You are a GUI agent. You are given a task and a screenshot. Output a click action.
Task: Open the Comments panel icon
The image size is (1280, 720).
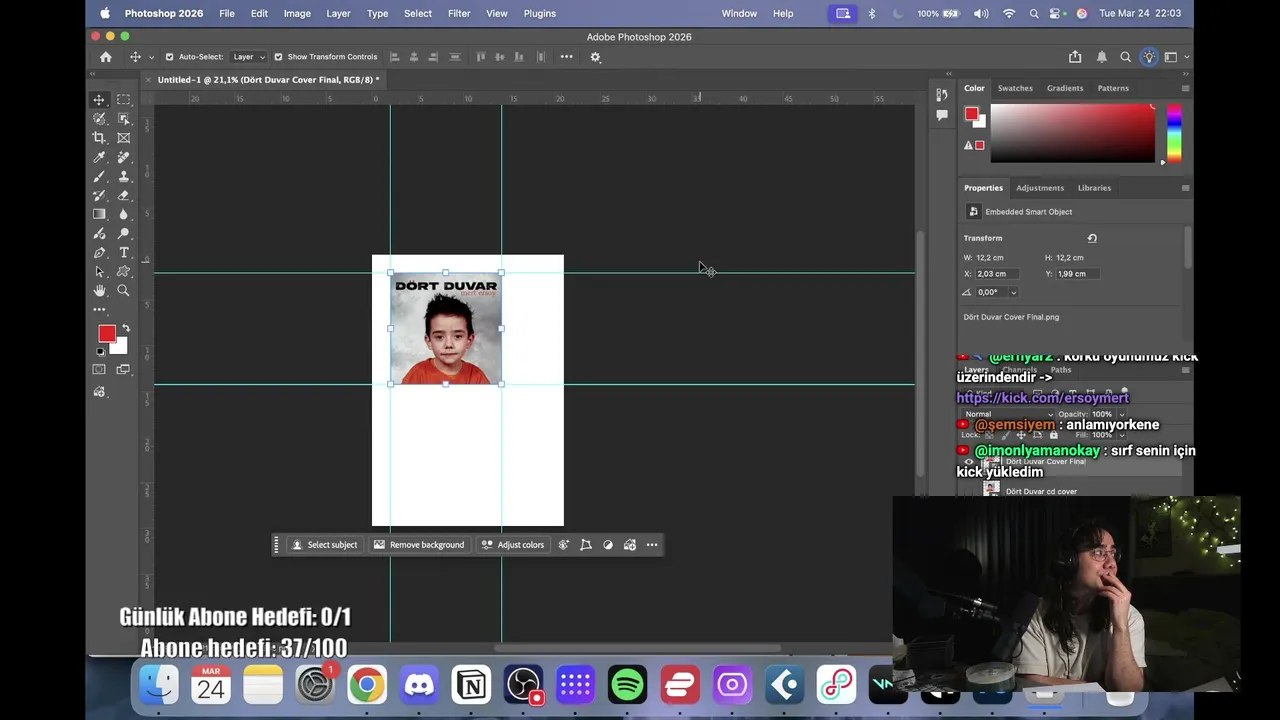click(942, 115)
